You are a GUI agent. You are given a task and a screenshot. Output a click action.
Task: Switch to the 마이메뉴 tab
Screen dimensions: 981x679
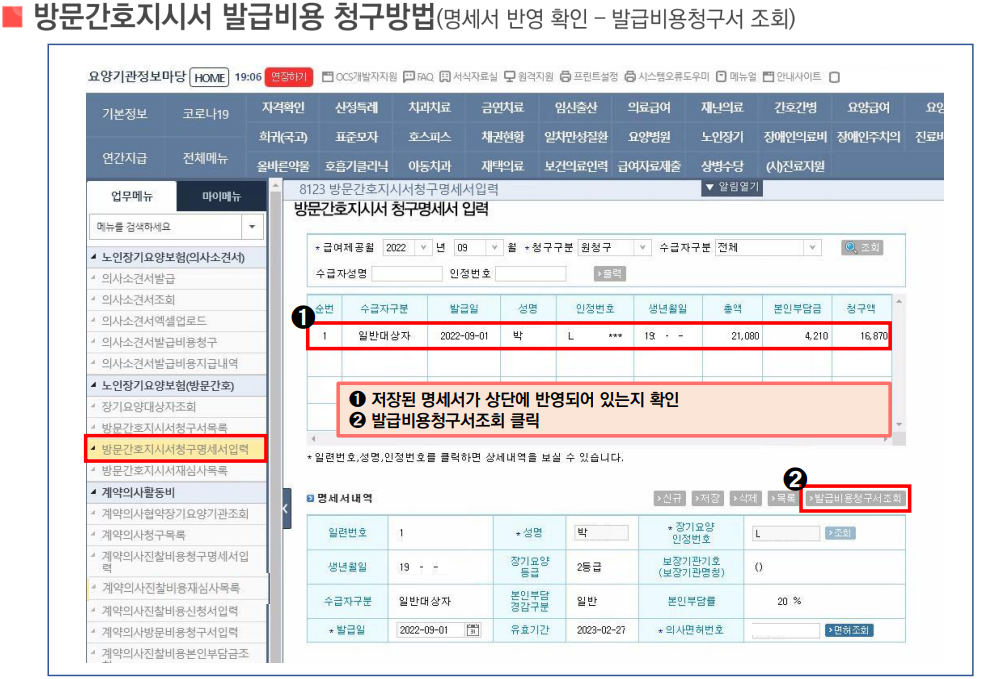[x=221, y=197]
